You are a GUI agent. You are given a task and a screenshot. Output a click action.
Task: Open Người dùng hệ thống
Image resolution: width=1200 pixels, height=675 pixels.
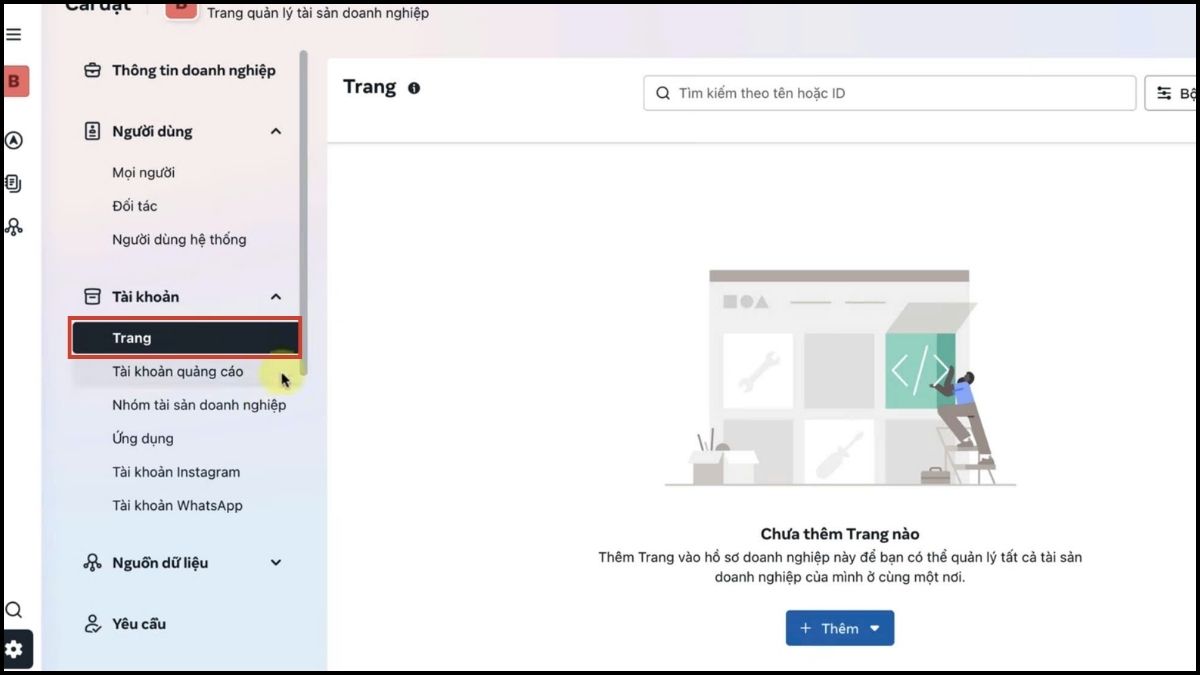[179, 239]
